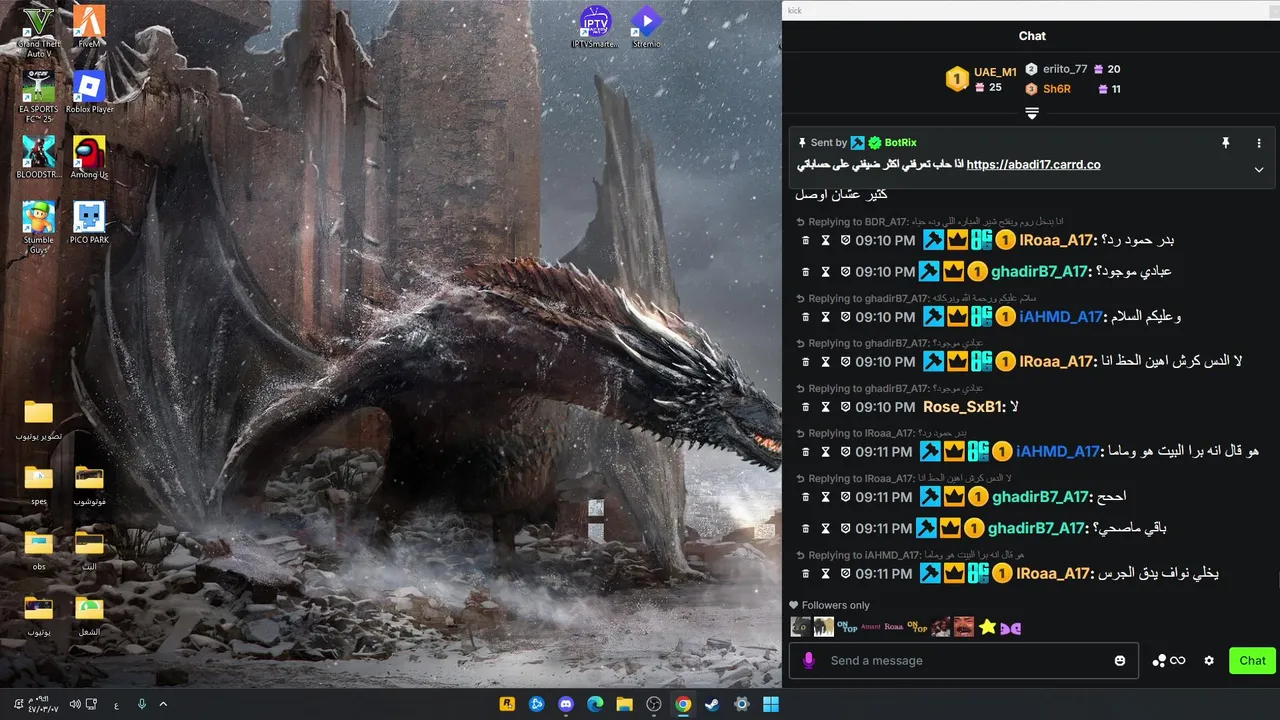Viewport: 1280px width, 720px height.
Task: Show hidden system tray icons
Action: click(x=163, y=704)
